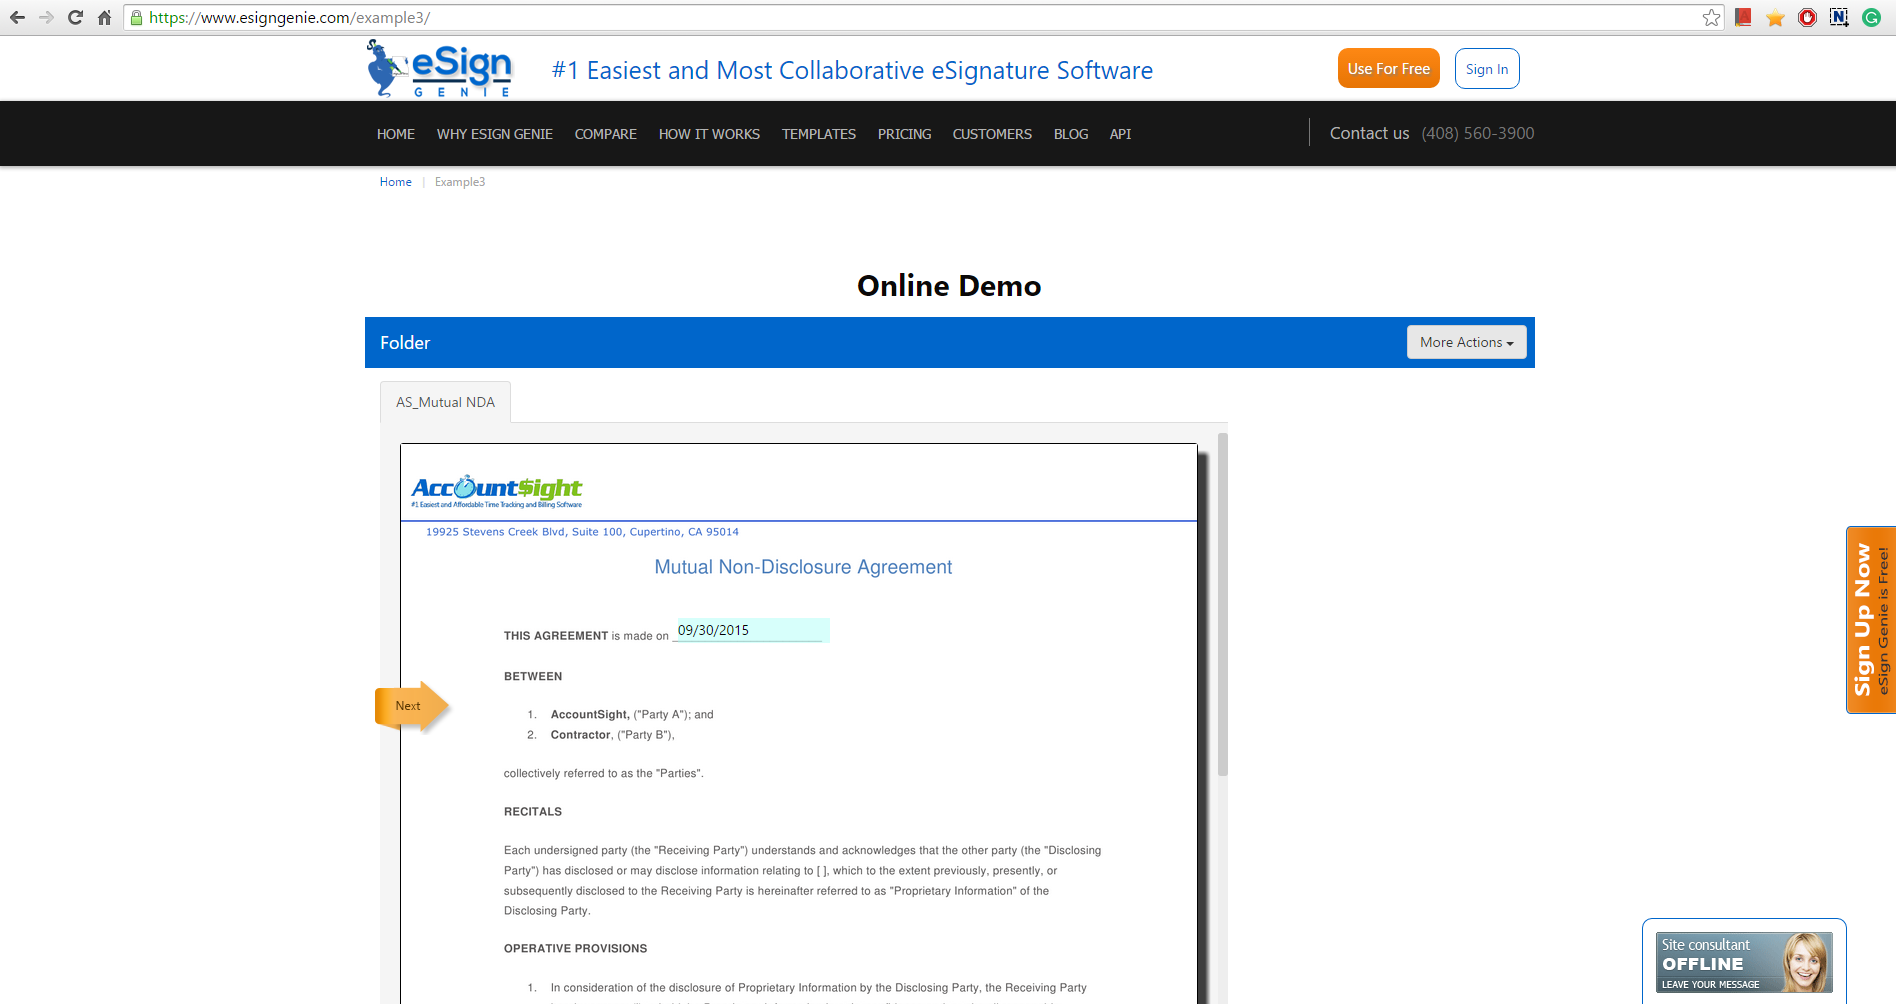
Task: Click the Grammarly extension icon
Action: pos(1871,17)
